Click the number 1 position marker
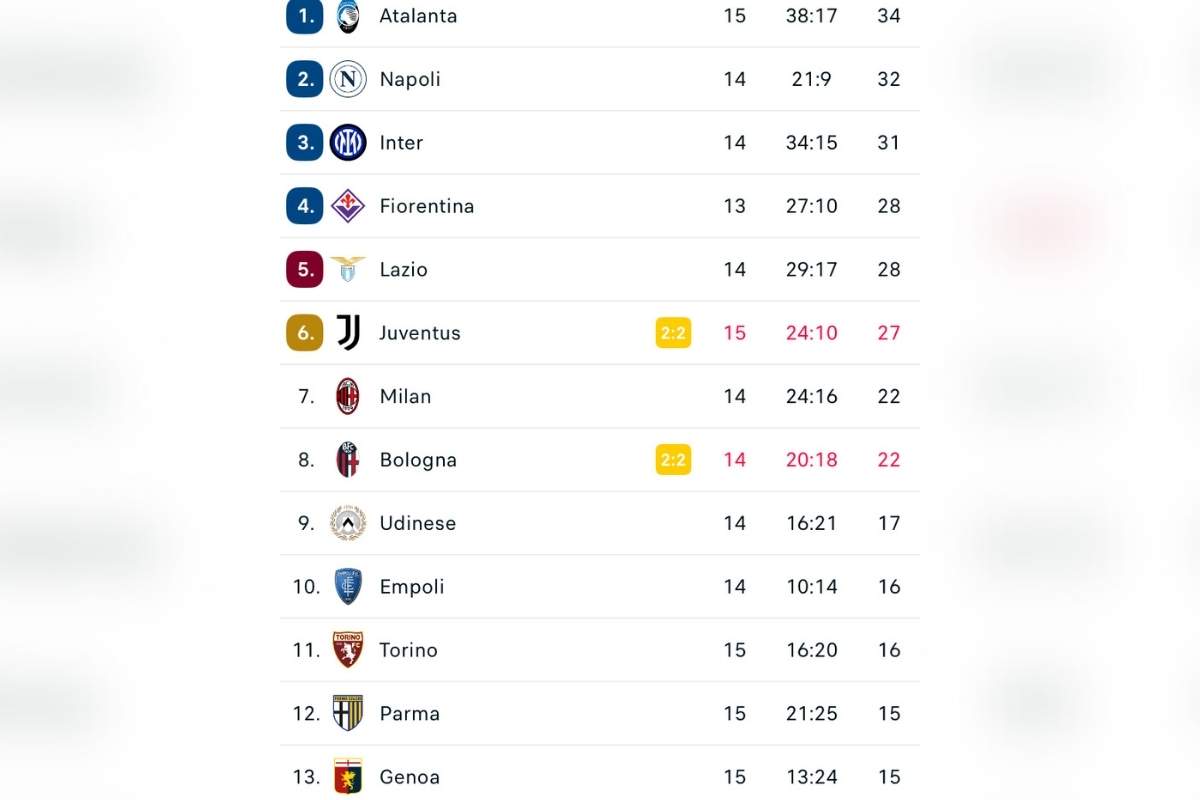Viewport: 1200px width, 800px height. 303,16
